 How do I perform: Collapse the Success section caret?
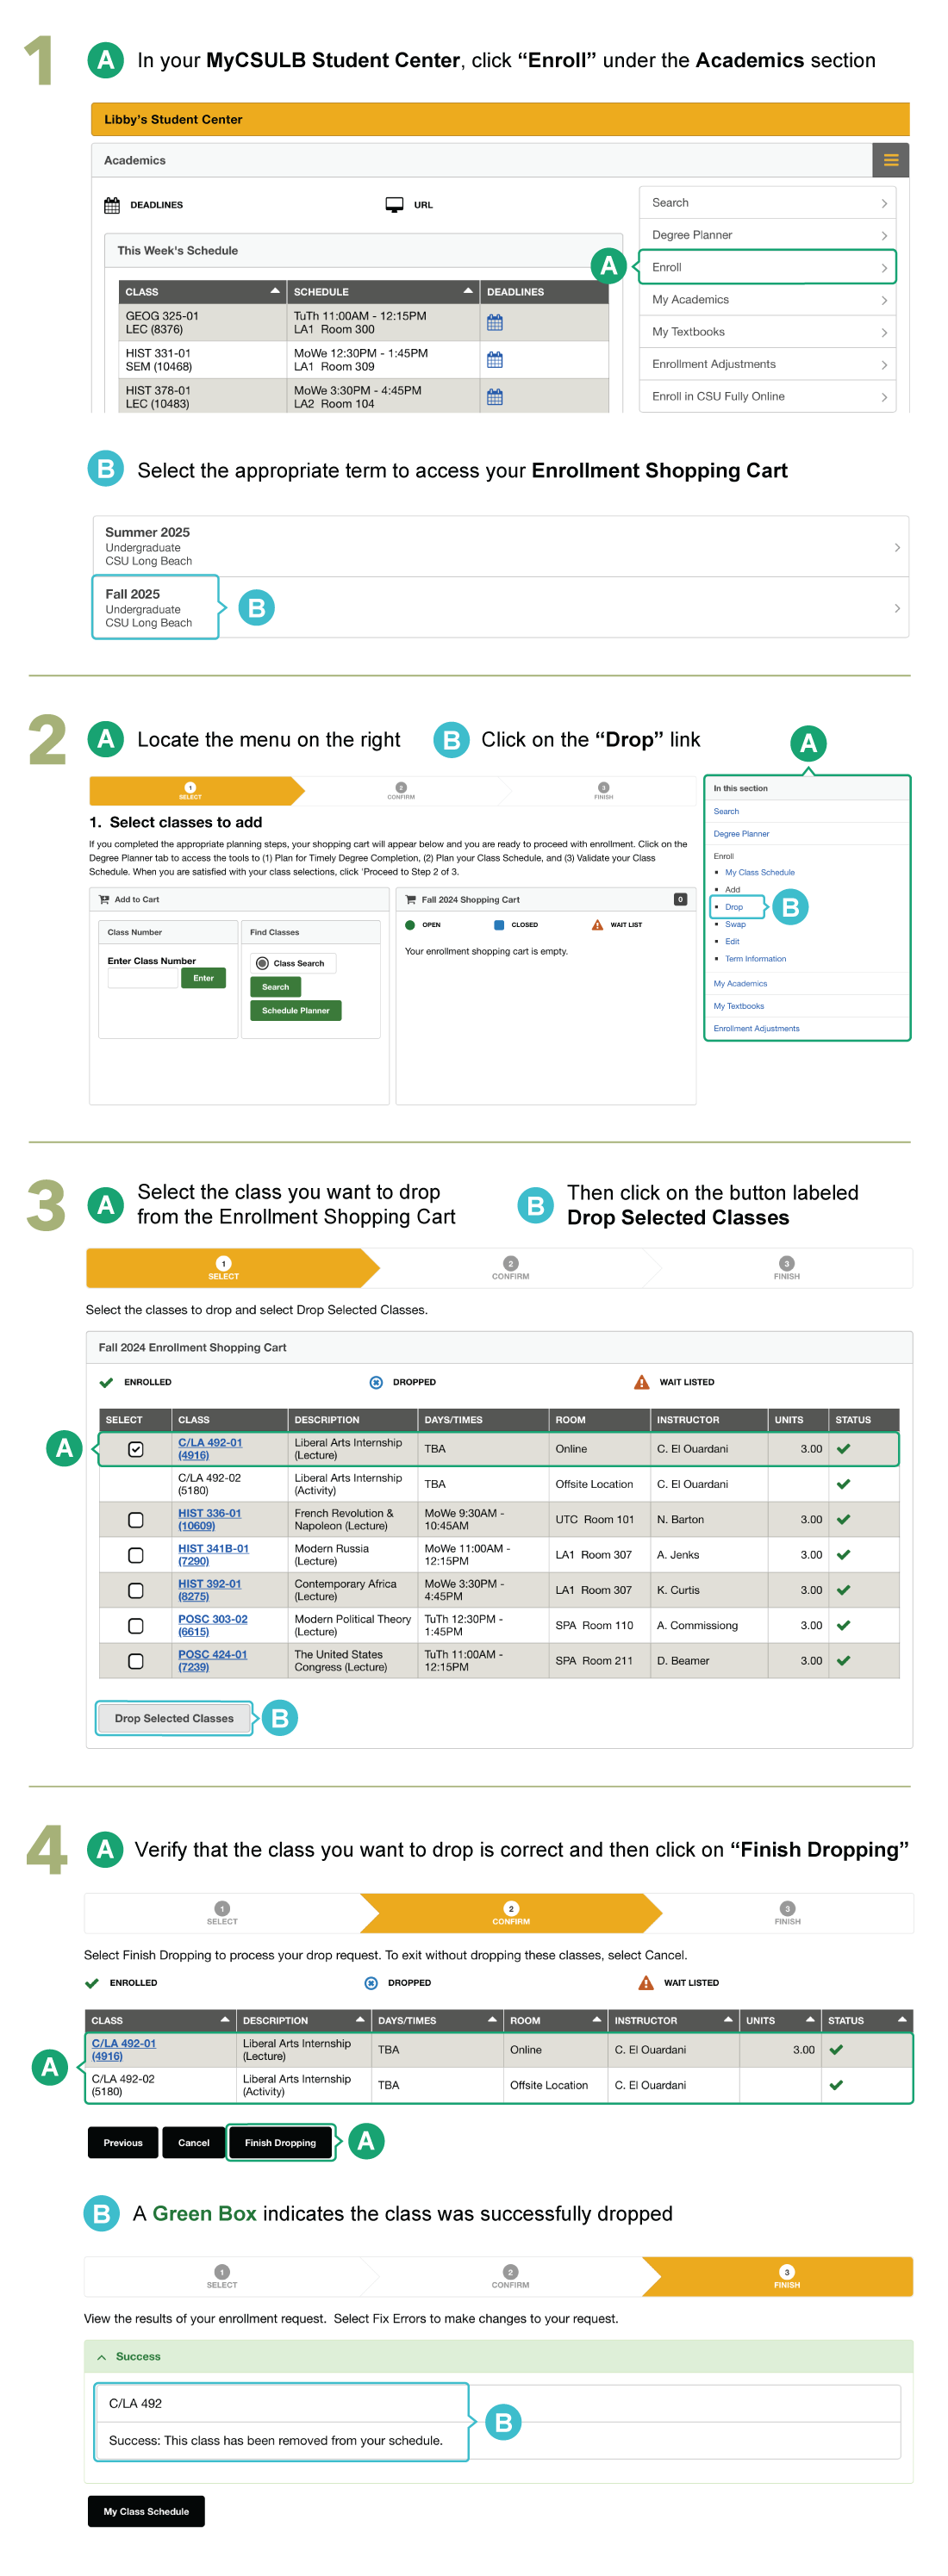coord(102,2357)
